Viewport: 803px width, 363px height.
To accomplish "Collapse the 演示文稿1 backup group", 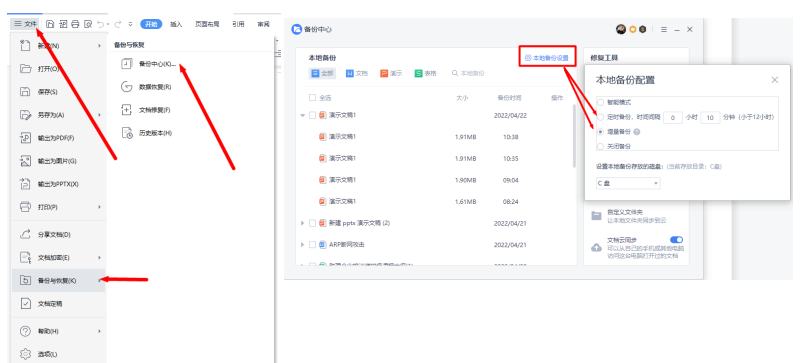I will tap(303, 115).
